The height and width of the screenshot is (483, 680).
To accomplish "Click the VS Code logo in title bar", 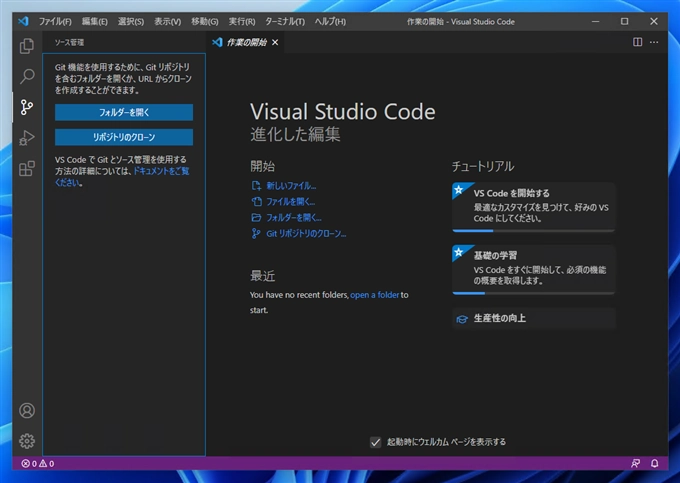I will [x=23, y=21].
